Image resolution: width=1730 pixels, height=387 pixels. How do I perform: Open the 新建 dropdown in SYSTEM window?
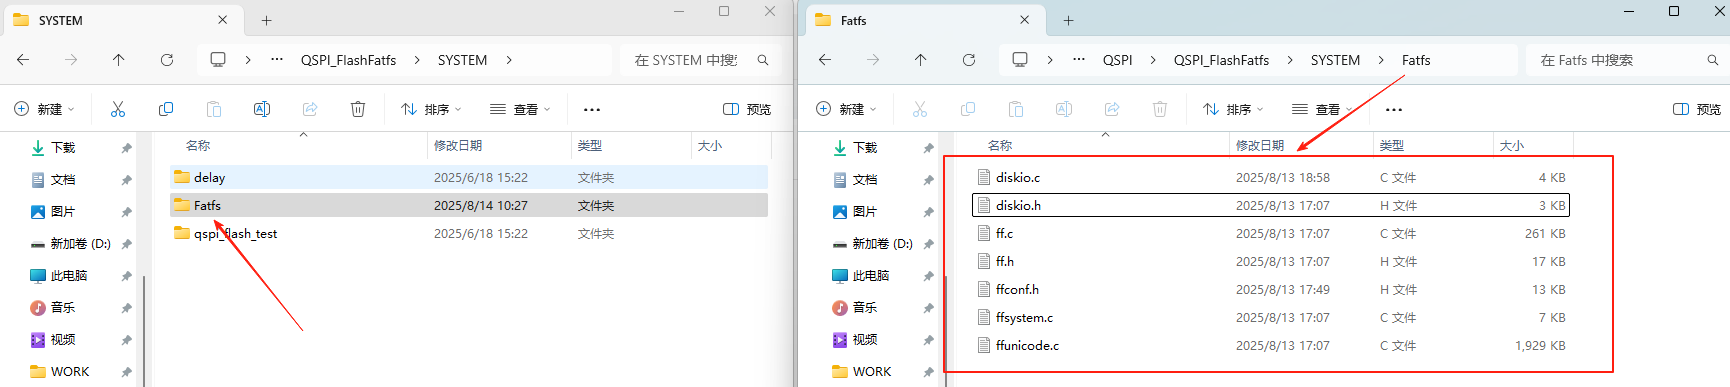[x=45, y=109]
